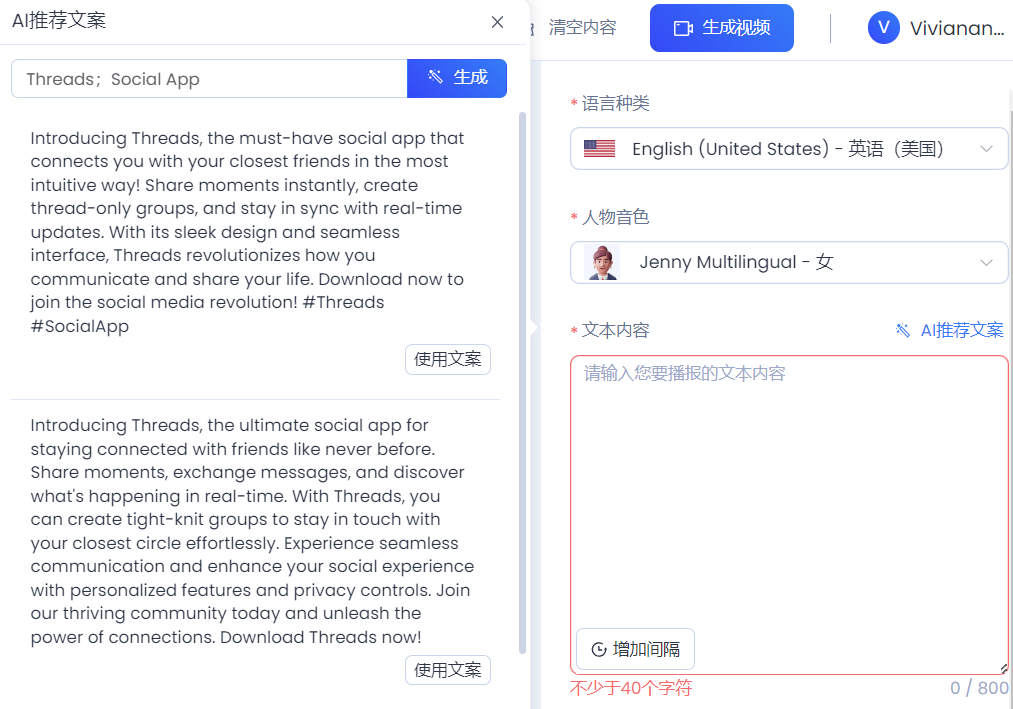Close the AI推荐文案 panel

click(497, 22)
